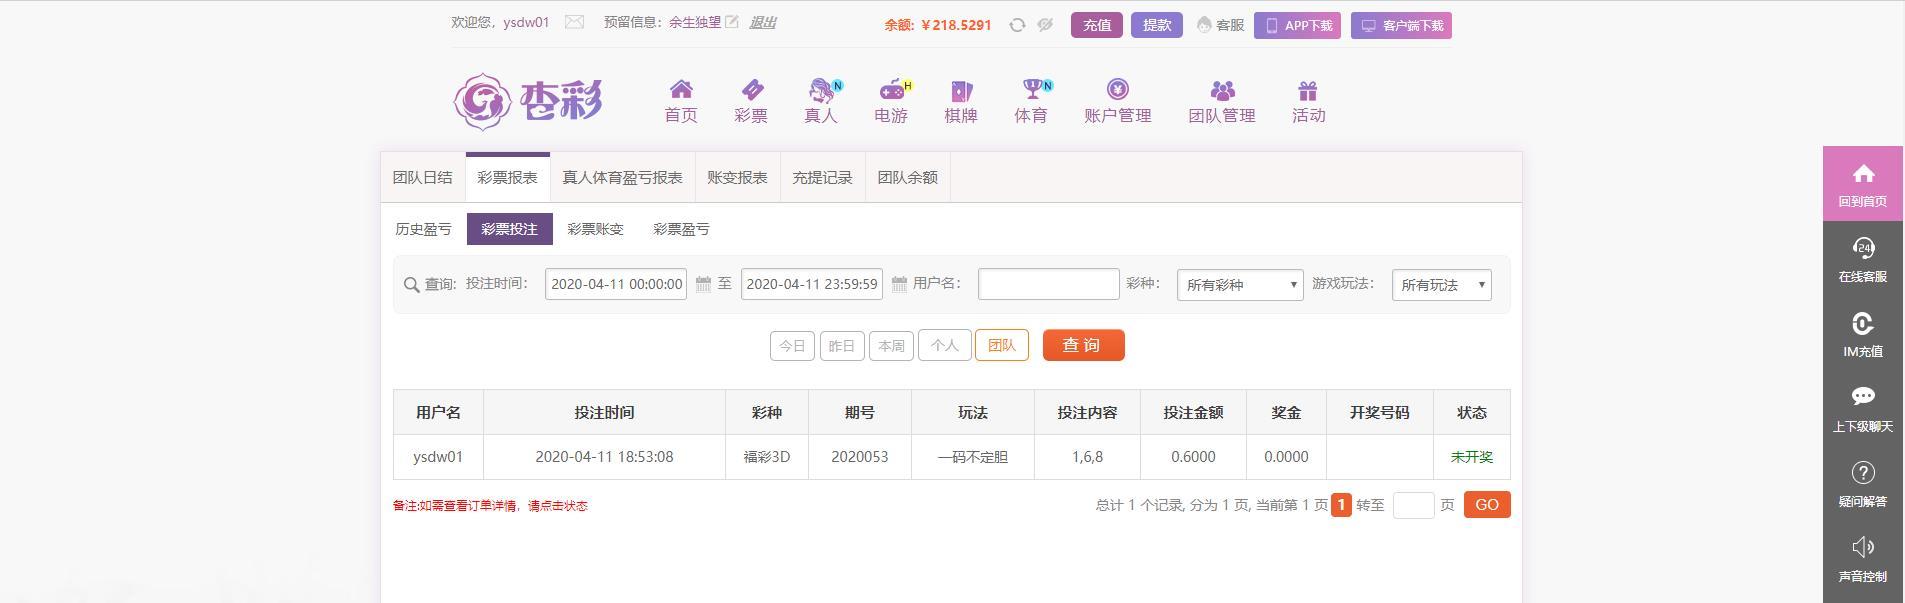Image resolution: width=1905 pixels, height=603 pixels.
Task: Select the 本周 quick filter
Action: pyautogui.click(x=891, y=346)
